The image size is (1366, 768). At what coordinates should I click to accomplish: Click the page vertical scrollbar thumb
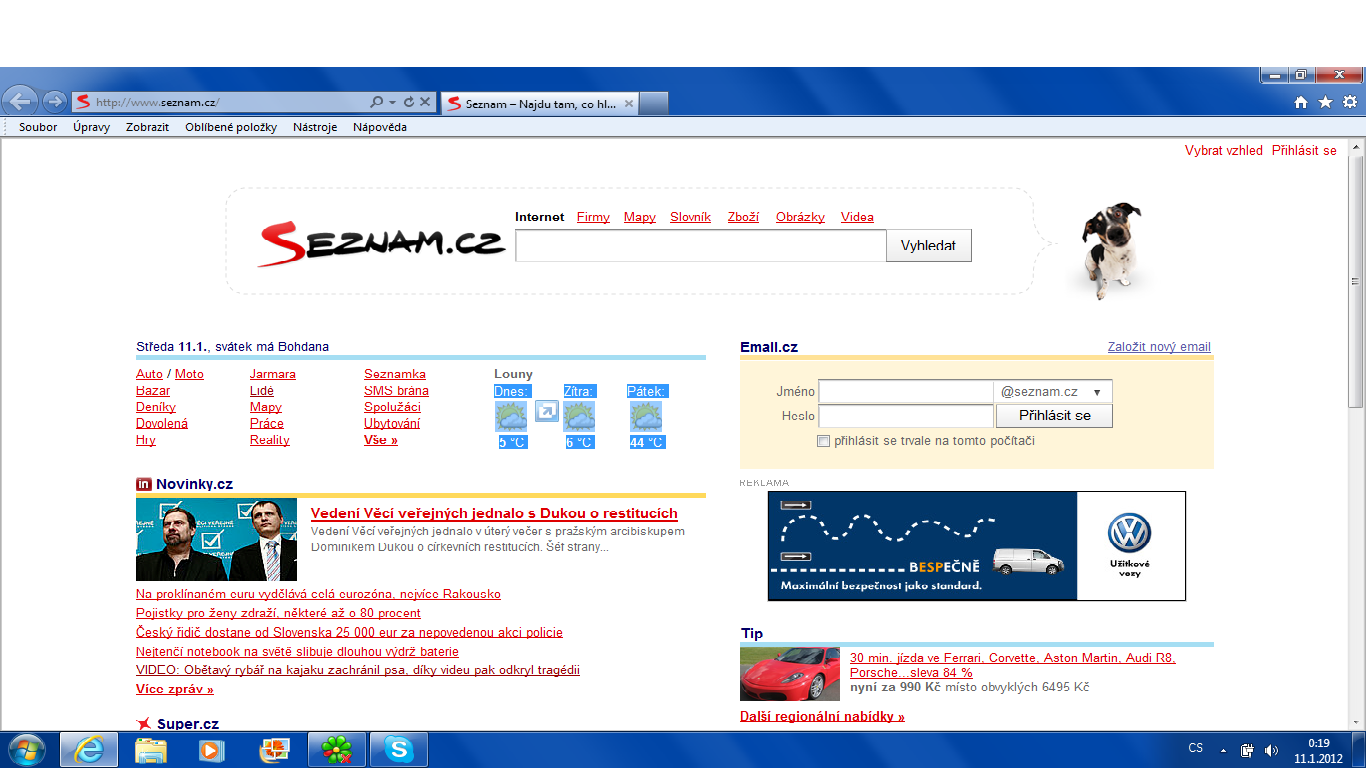[1357, 280]
